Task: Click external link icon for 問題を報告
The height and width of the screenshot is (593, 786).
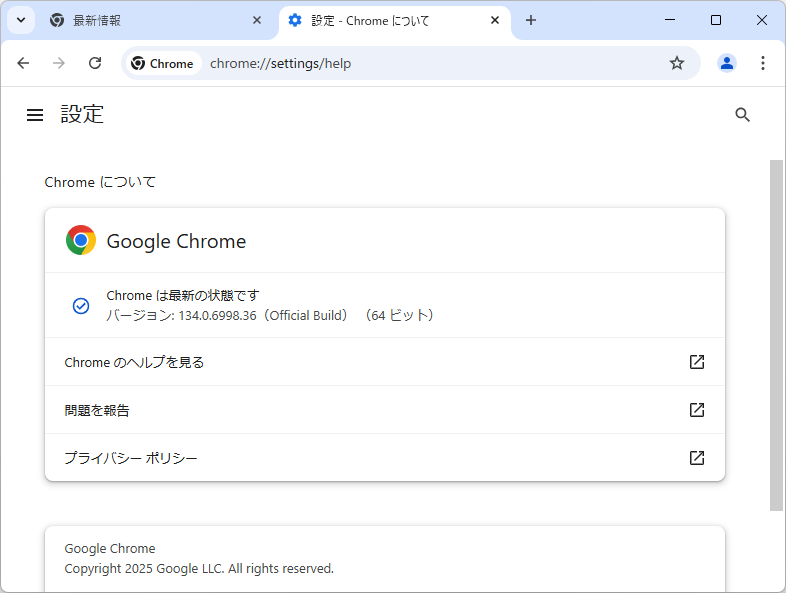Action: tap(697, 410)
